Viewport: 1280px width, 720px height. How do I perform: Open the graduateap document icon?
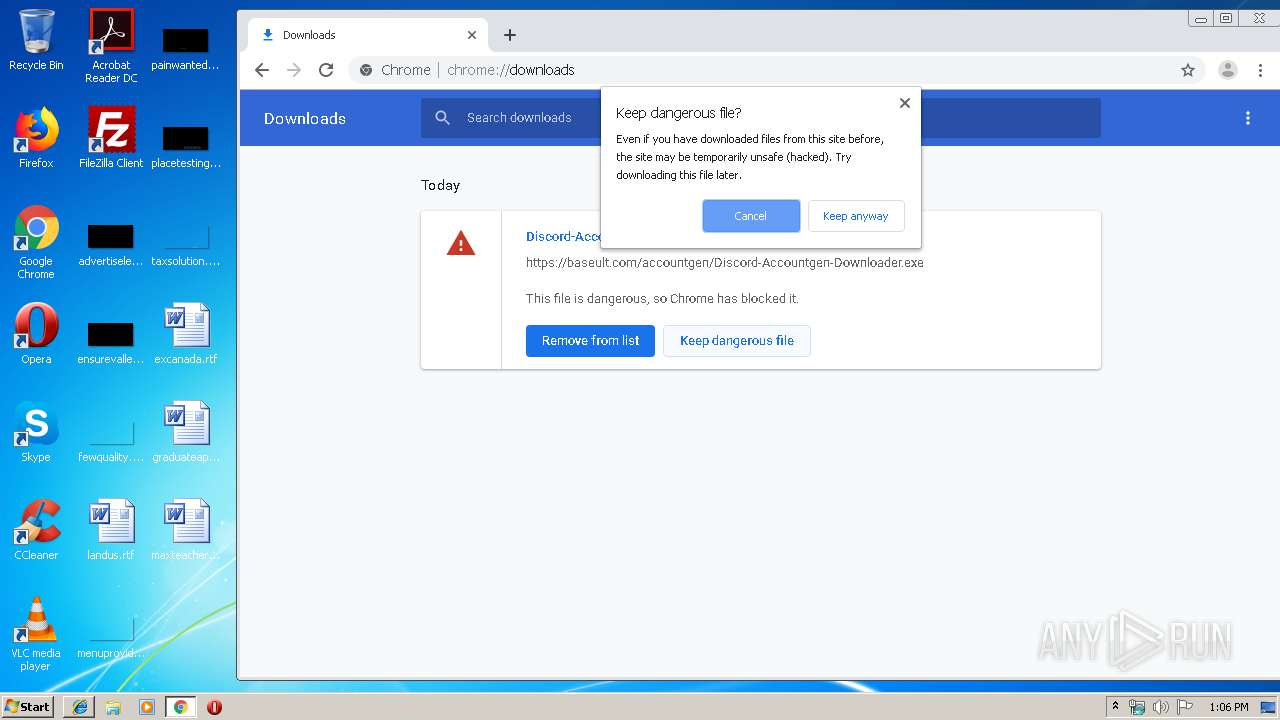(186, 432)
